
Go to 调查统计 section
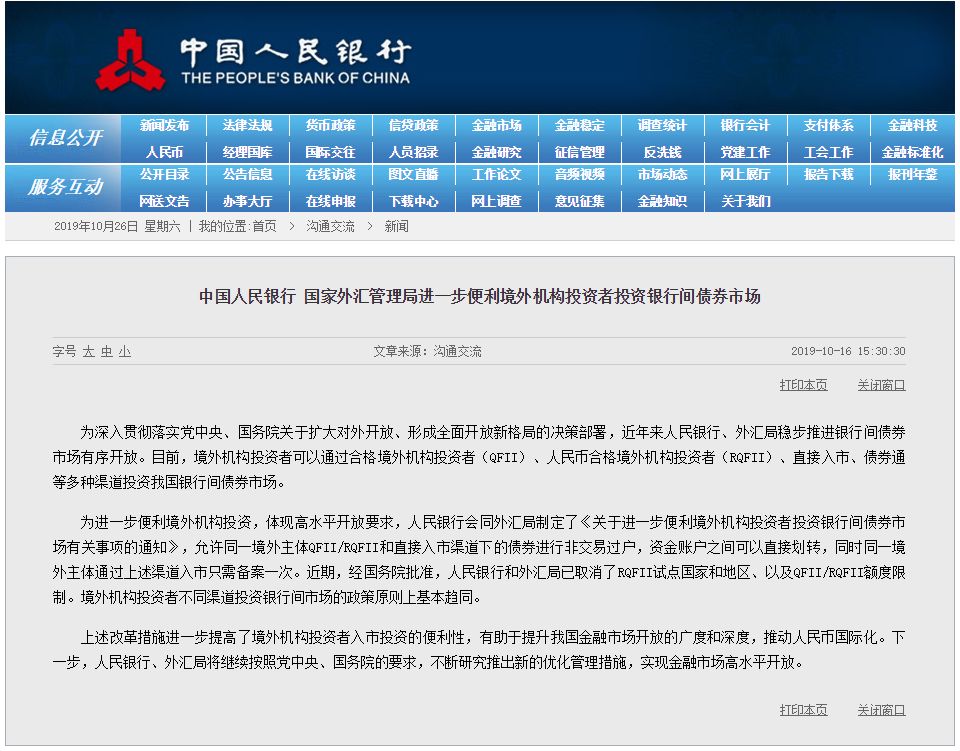[x=662, y=125]
